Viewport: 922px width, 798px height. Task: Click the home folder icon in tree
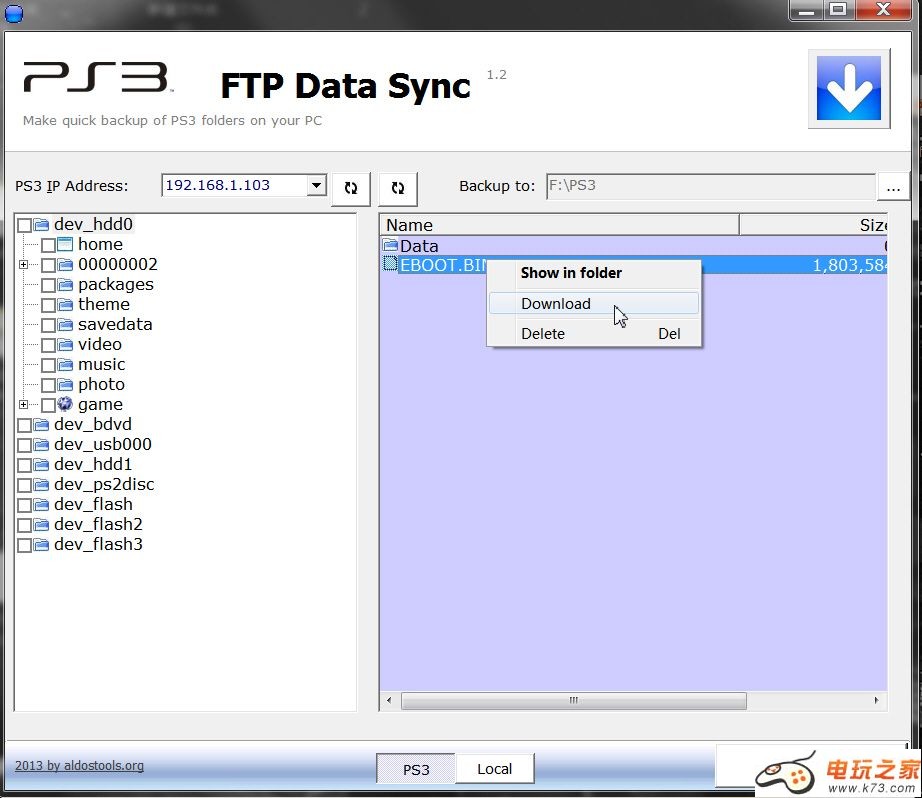coord(65,244)
